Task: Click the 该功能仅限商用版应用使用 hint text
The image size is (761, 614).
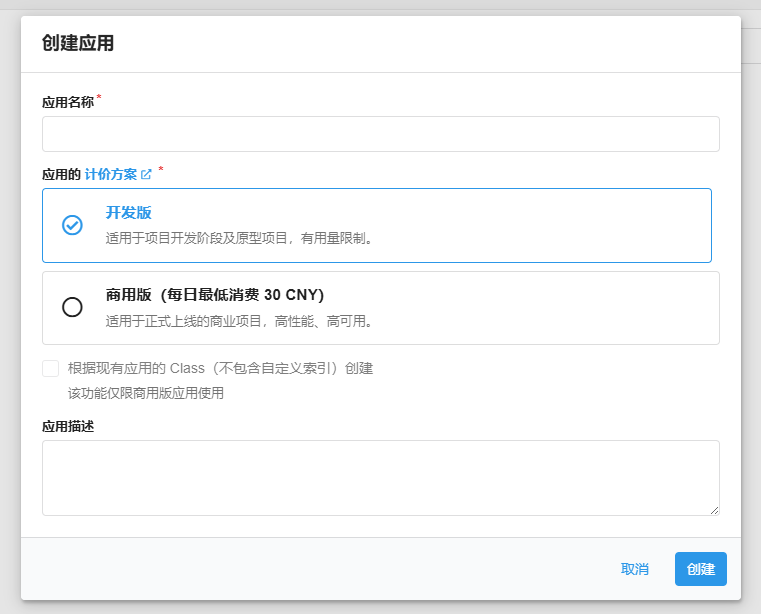Action: pyautogui.click(x=146, y=393)
